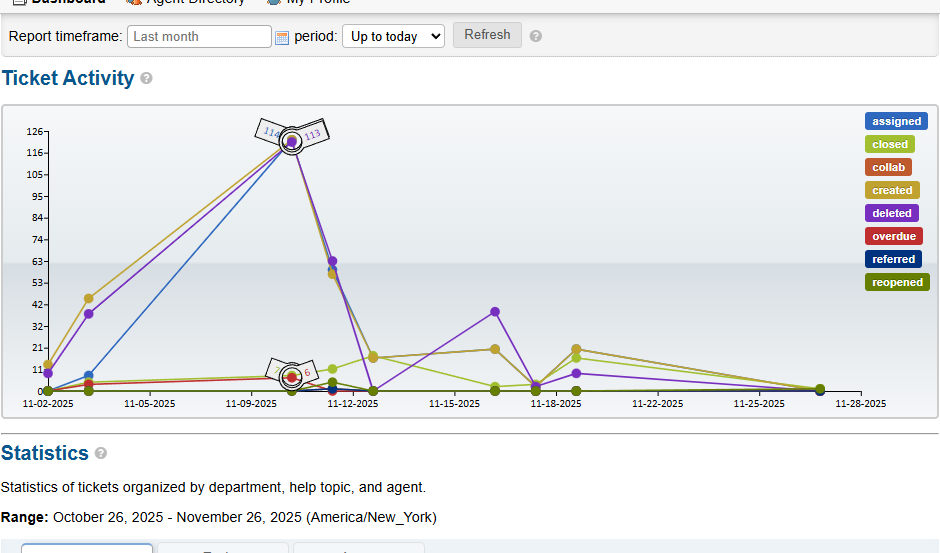Open the calendar date picker icon

pos(282,37)
